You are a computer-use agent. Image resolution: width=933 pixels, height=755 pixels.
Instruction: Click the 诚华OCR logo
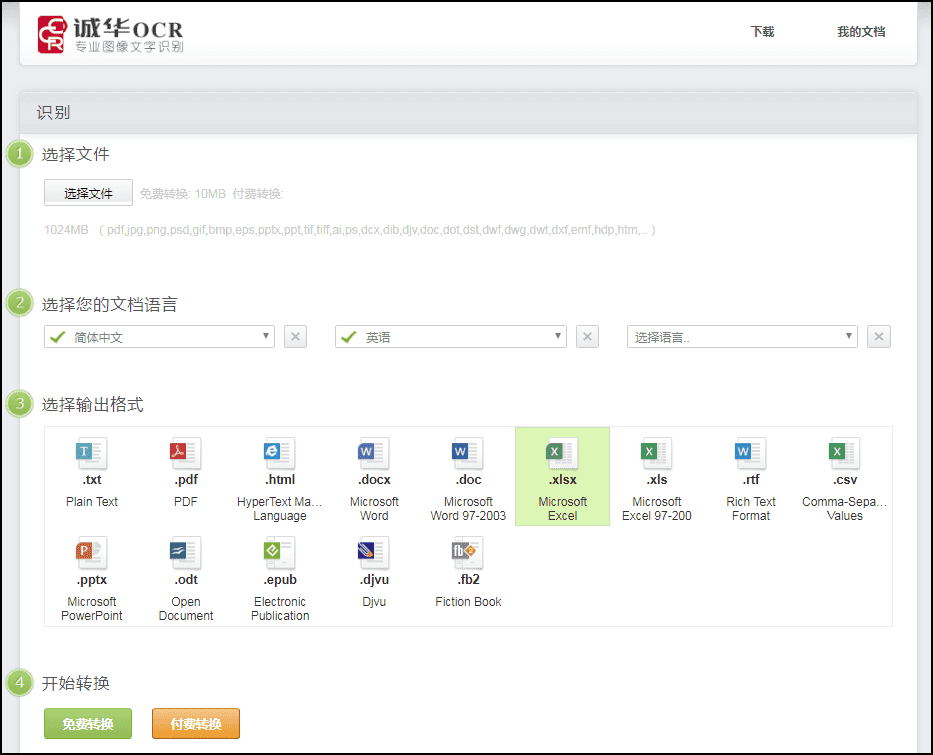coord(111,35)
